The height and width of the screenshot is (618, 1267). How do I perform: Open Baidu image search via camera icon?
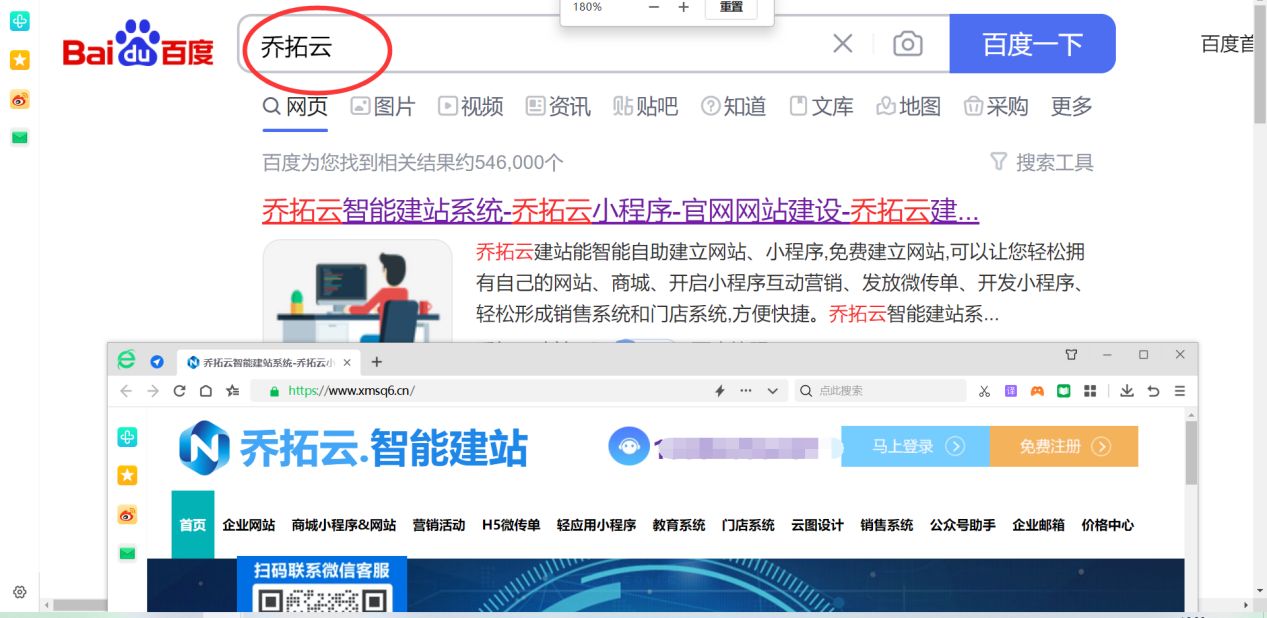[x=907, y=44]
